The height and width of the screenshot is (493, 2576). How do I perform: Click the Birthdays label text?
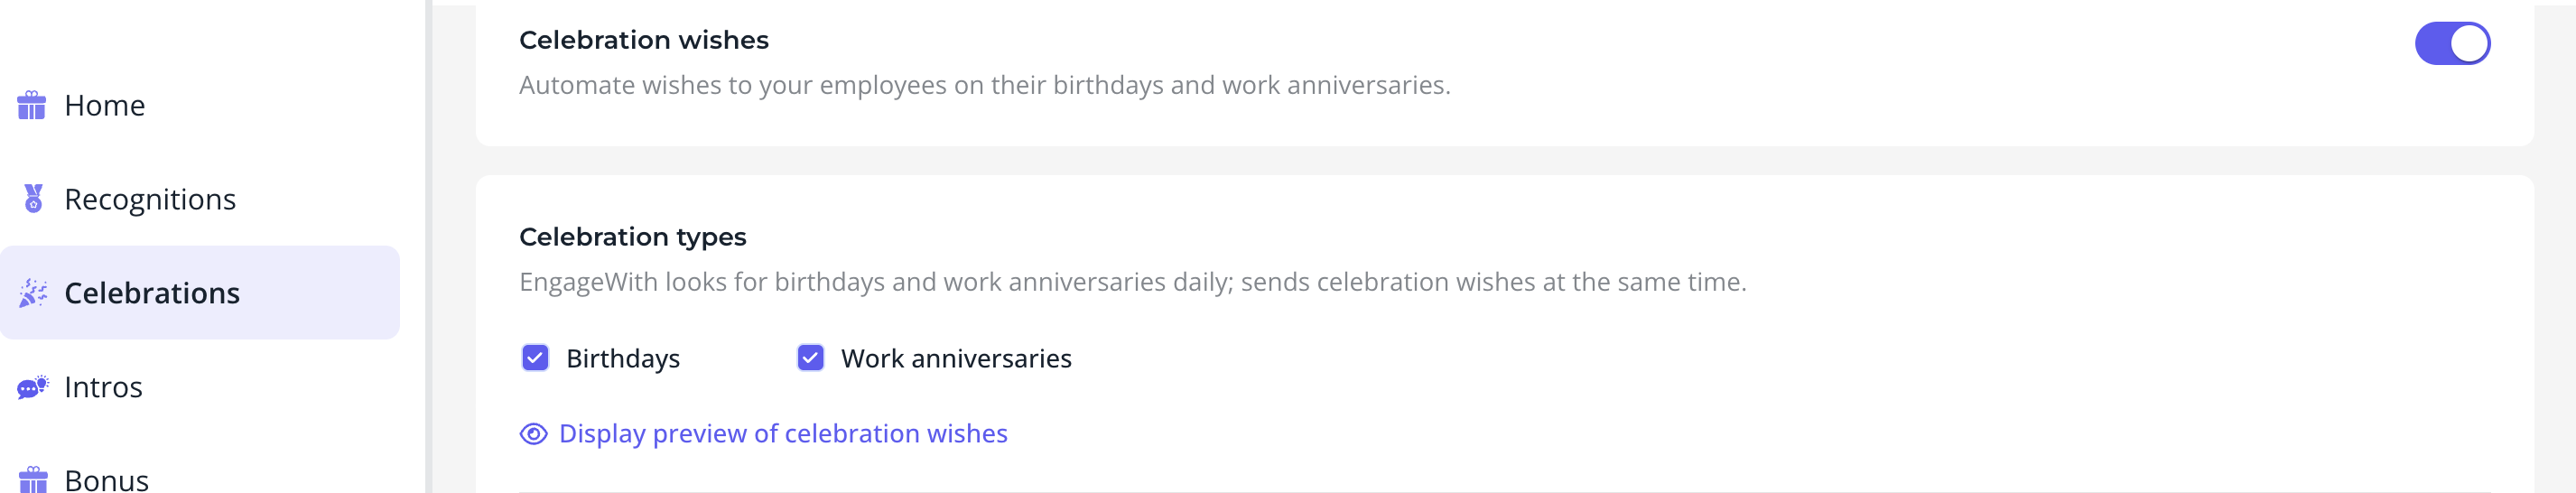pos(623,358)
